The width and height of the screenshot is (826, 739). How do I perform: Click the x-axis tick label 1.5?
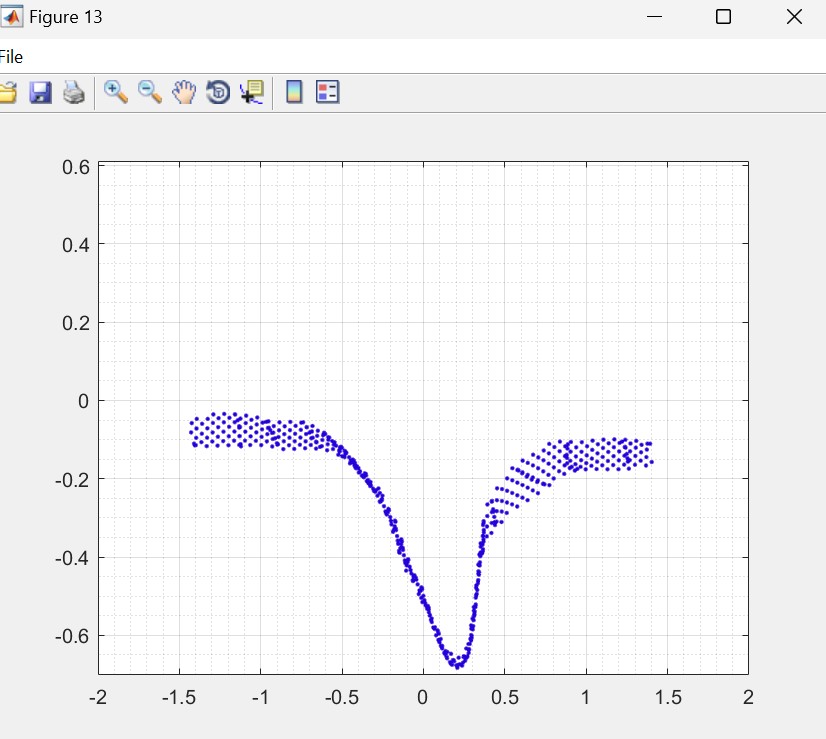tap(666, 696)
